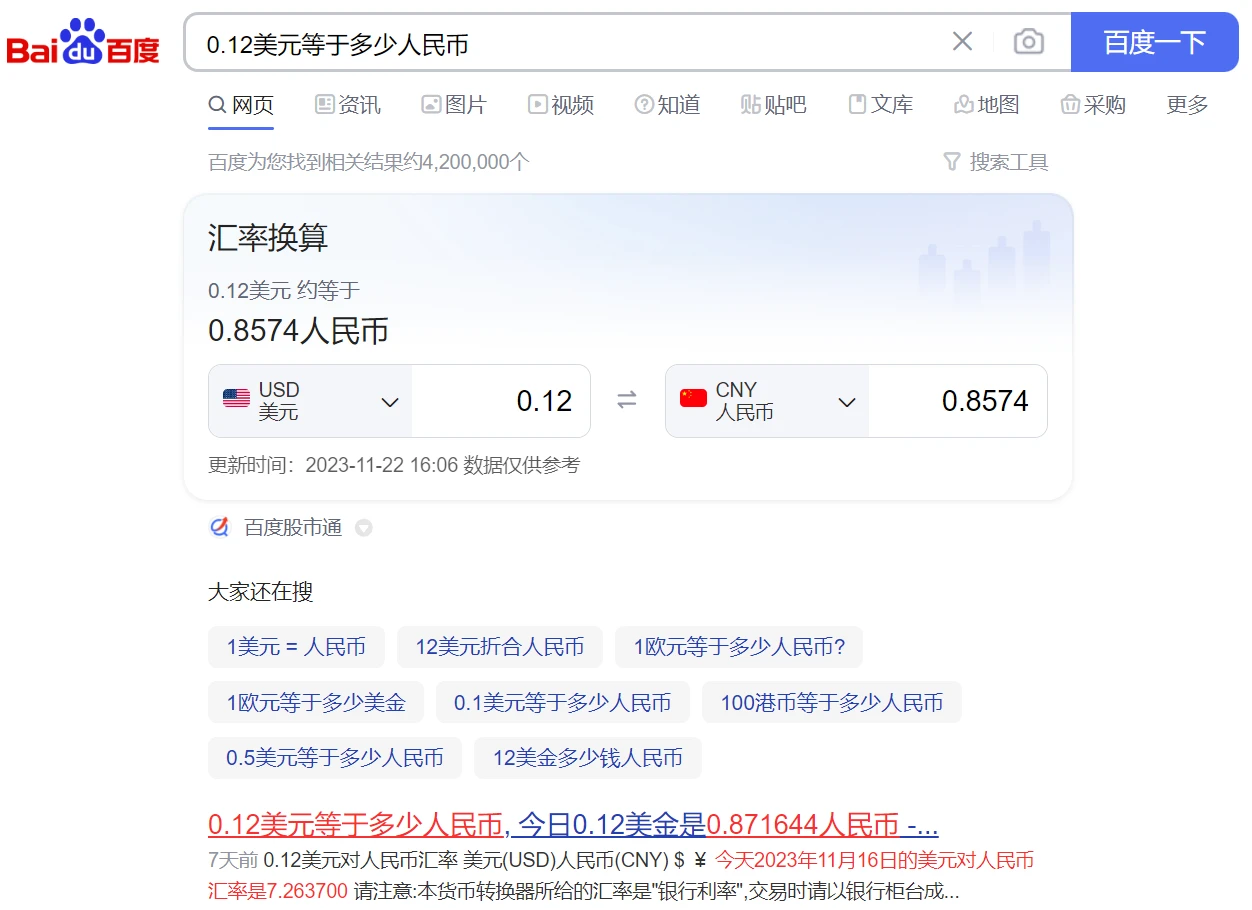Go to the 贴吧 tab
The height and width of the screenshot is (910, 1252).
(773, 105)
